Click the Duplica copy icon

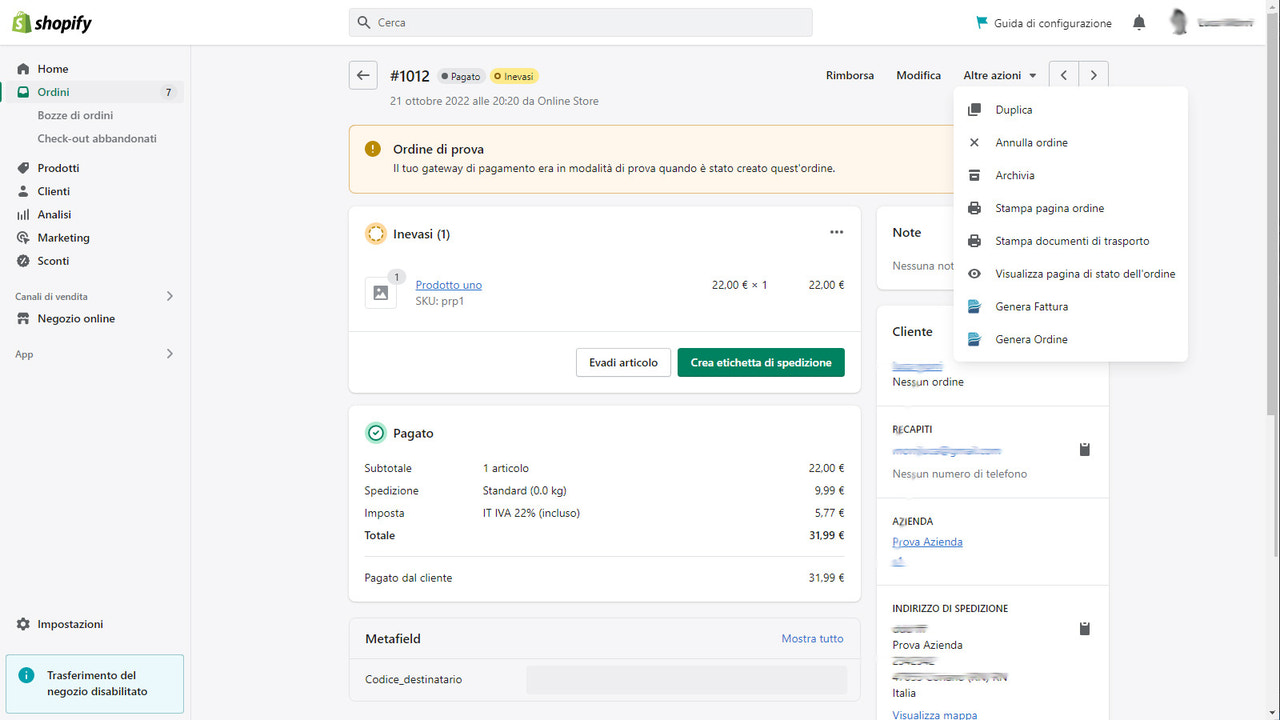[x=975, y=110]
